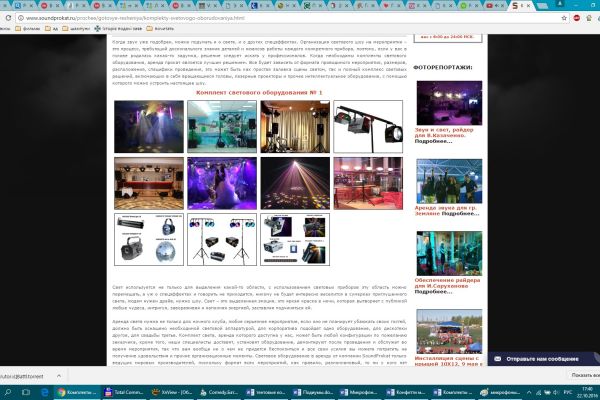Viewport: 600px width, 400px height.
Task: Open 'Звук и свет, райдер' report link
Action: coord(444,132)
